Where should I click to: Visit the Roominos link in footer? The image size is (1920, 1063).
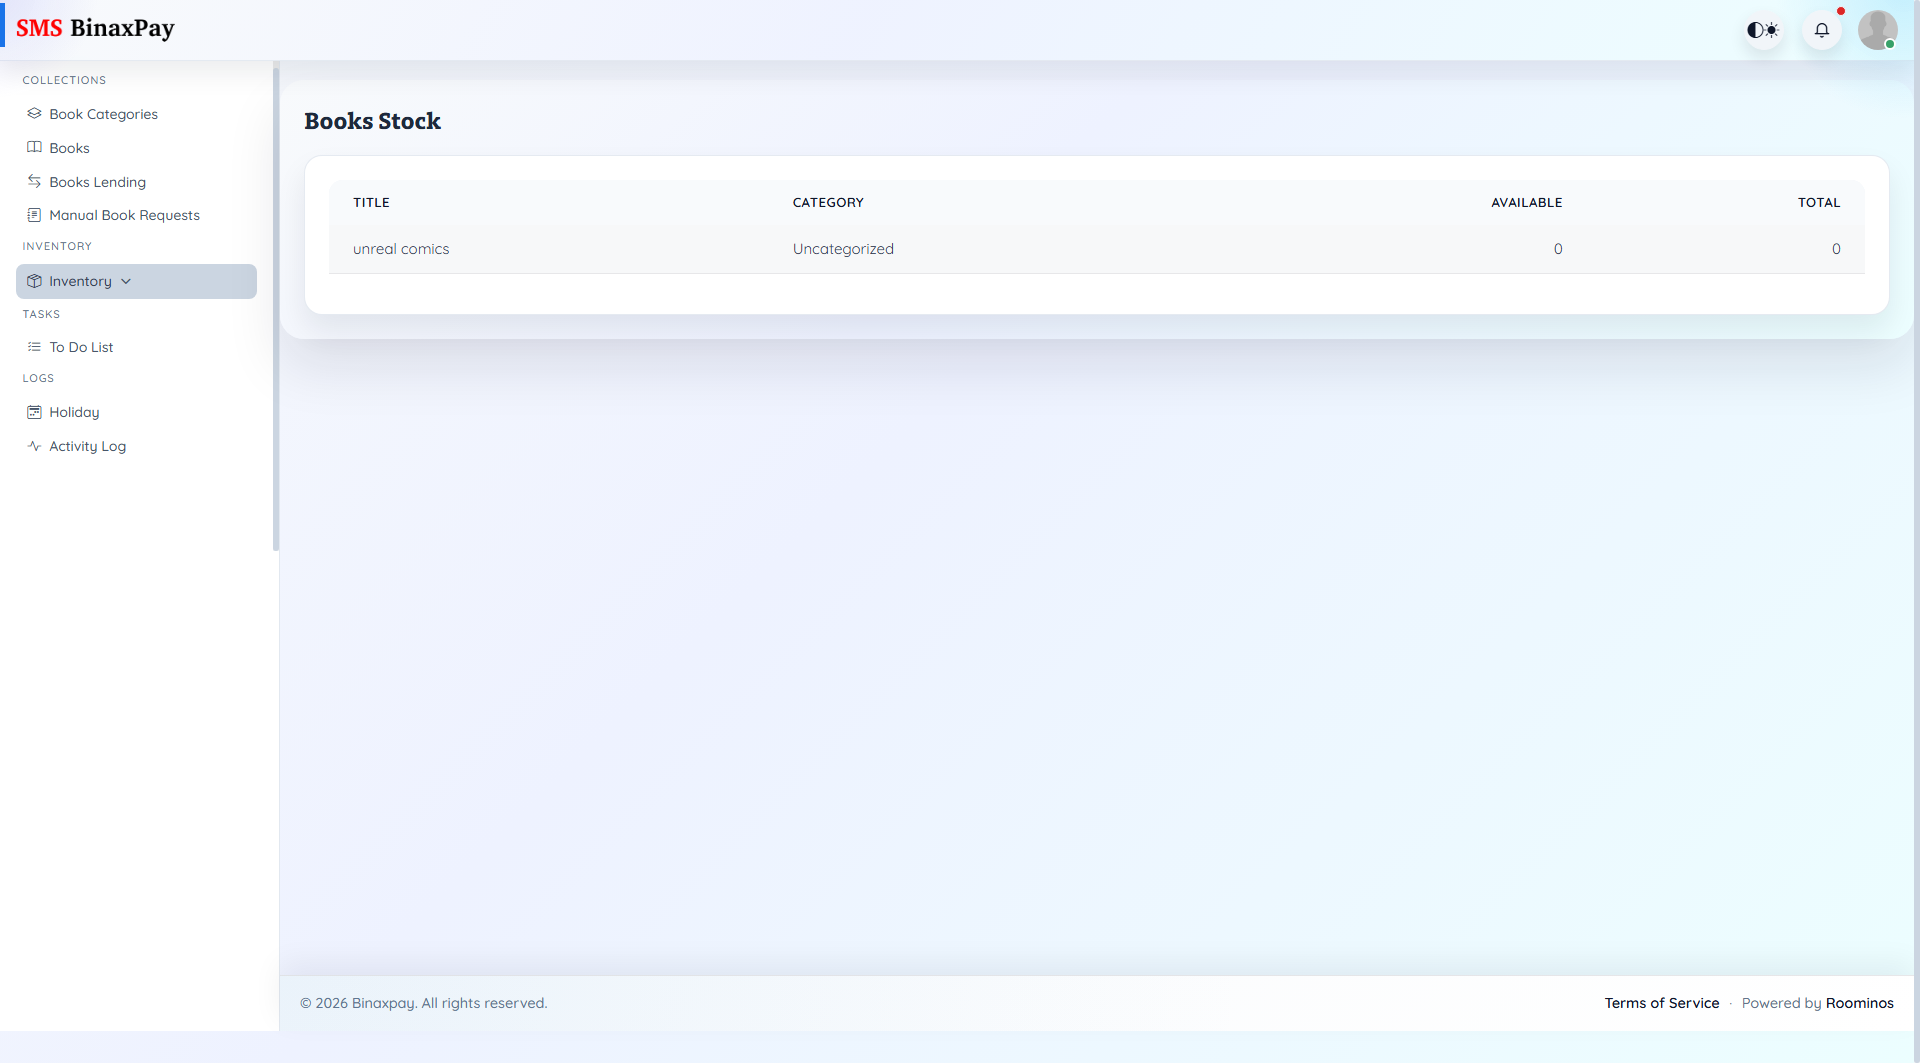pos(1859,1003)
